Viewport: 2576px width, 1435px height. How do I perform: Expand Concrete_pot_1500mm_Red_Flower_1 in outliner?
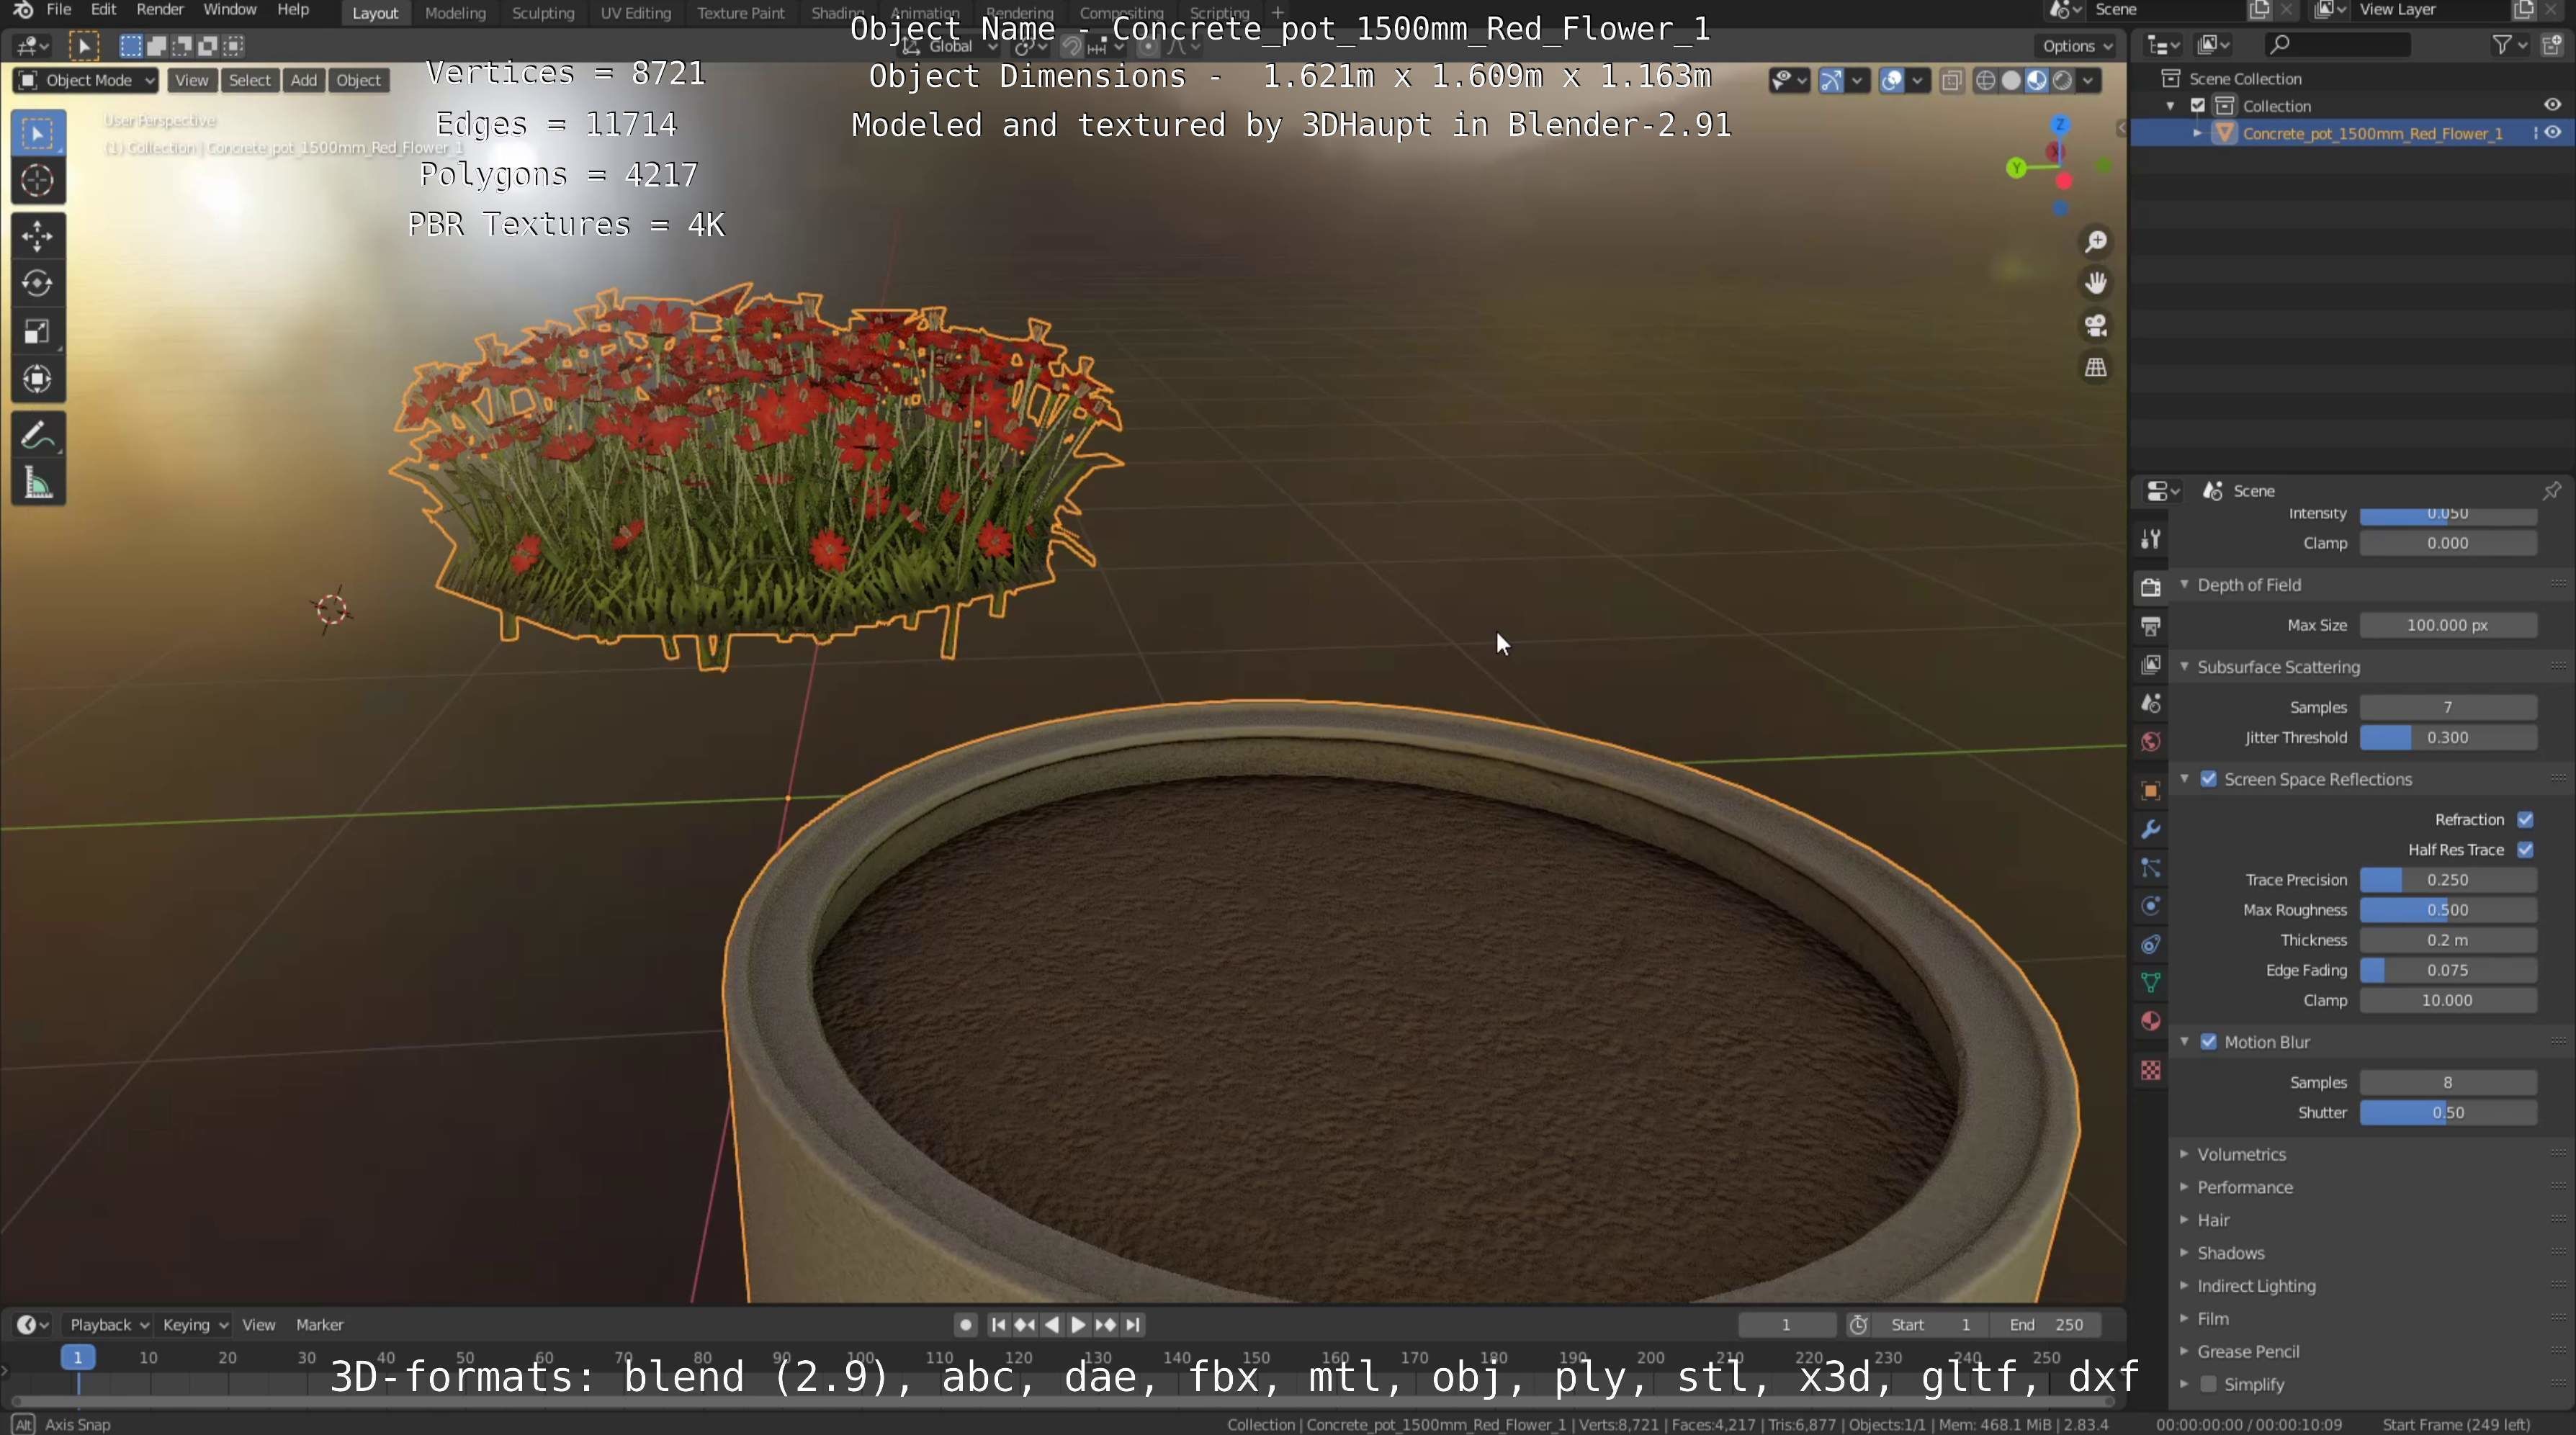2197,133
